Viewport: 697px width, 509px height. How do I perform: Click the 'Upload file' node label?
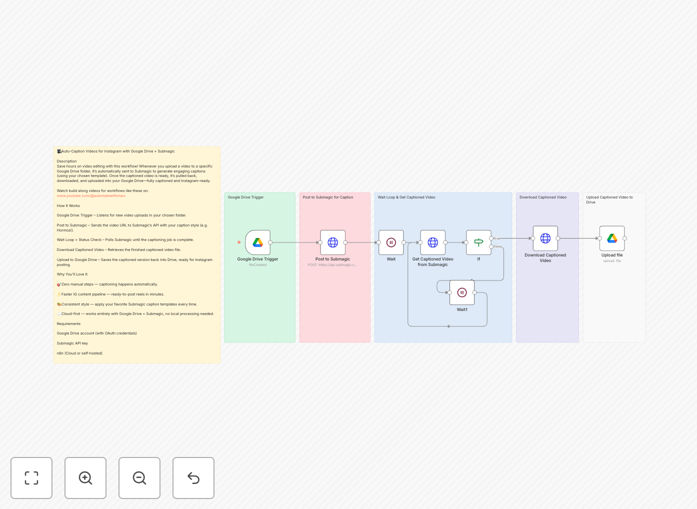click(x=612, y=255)
